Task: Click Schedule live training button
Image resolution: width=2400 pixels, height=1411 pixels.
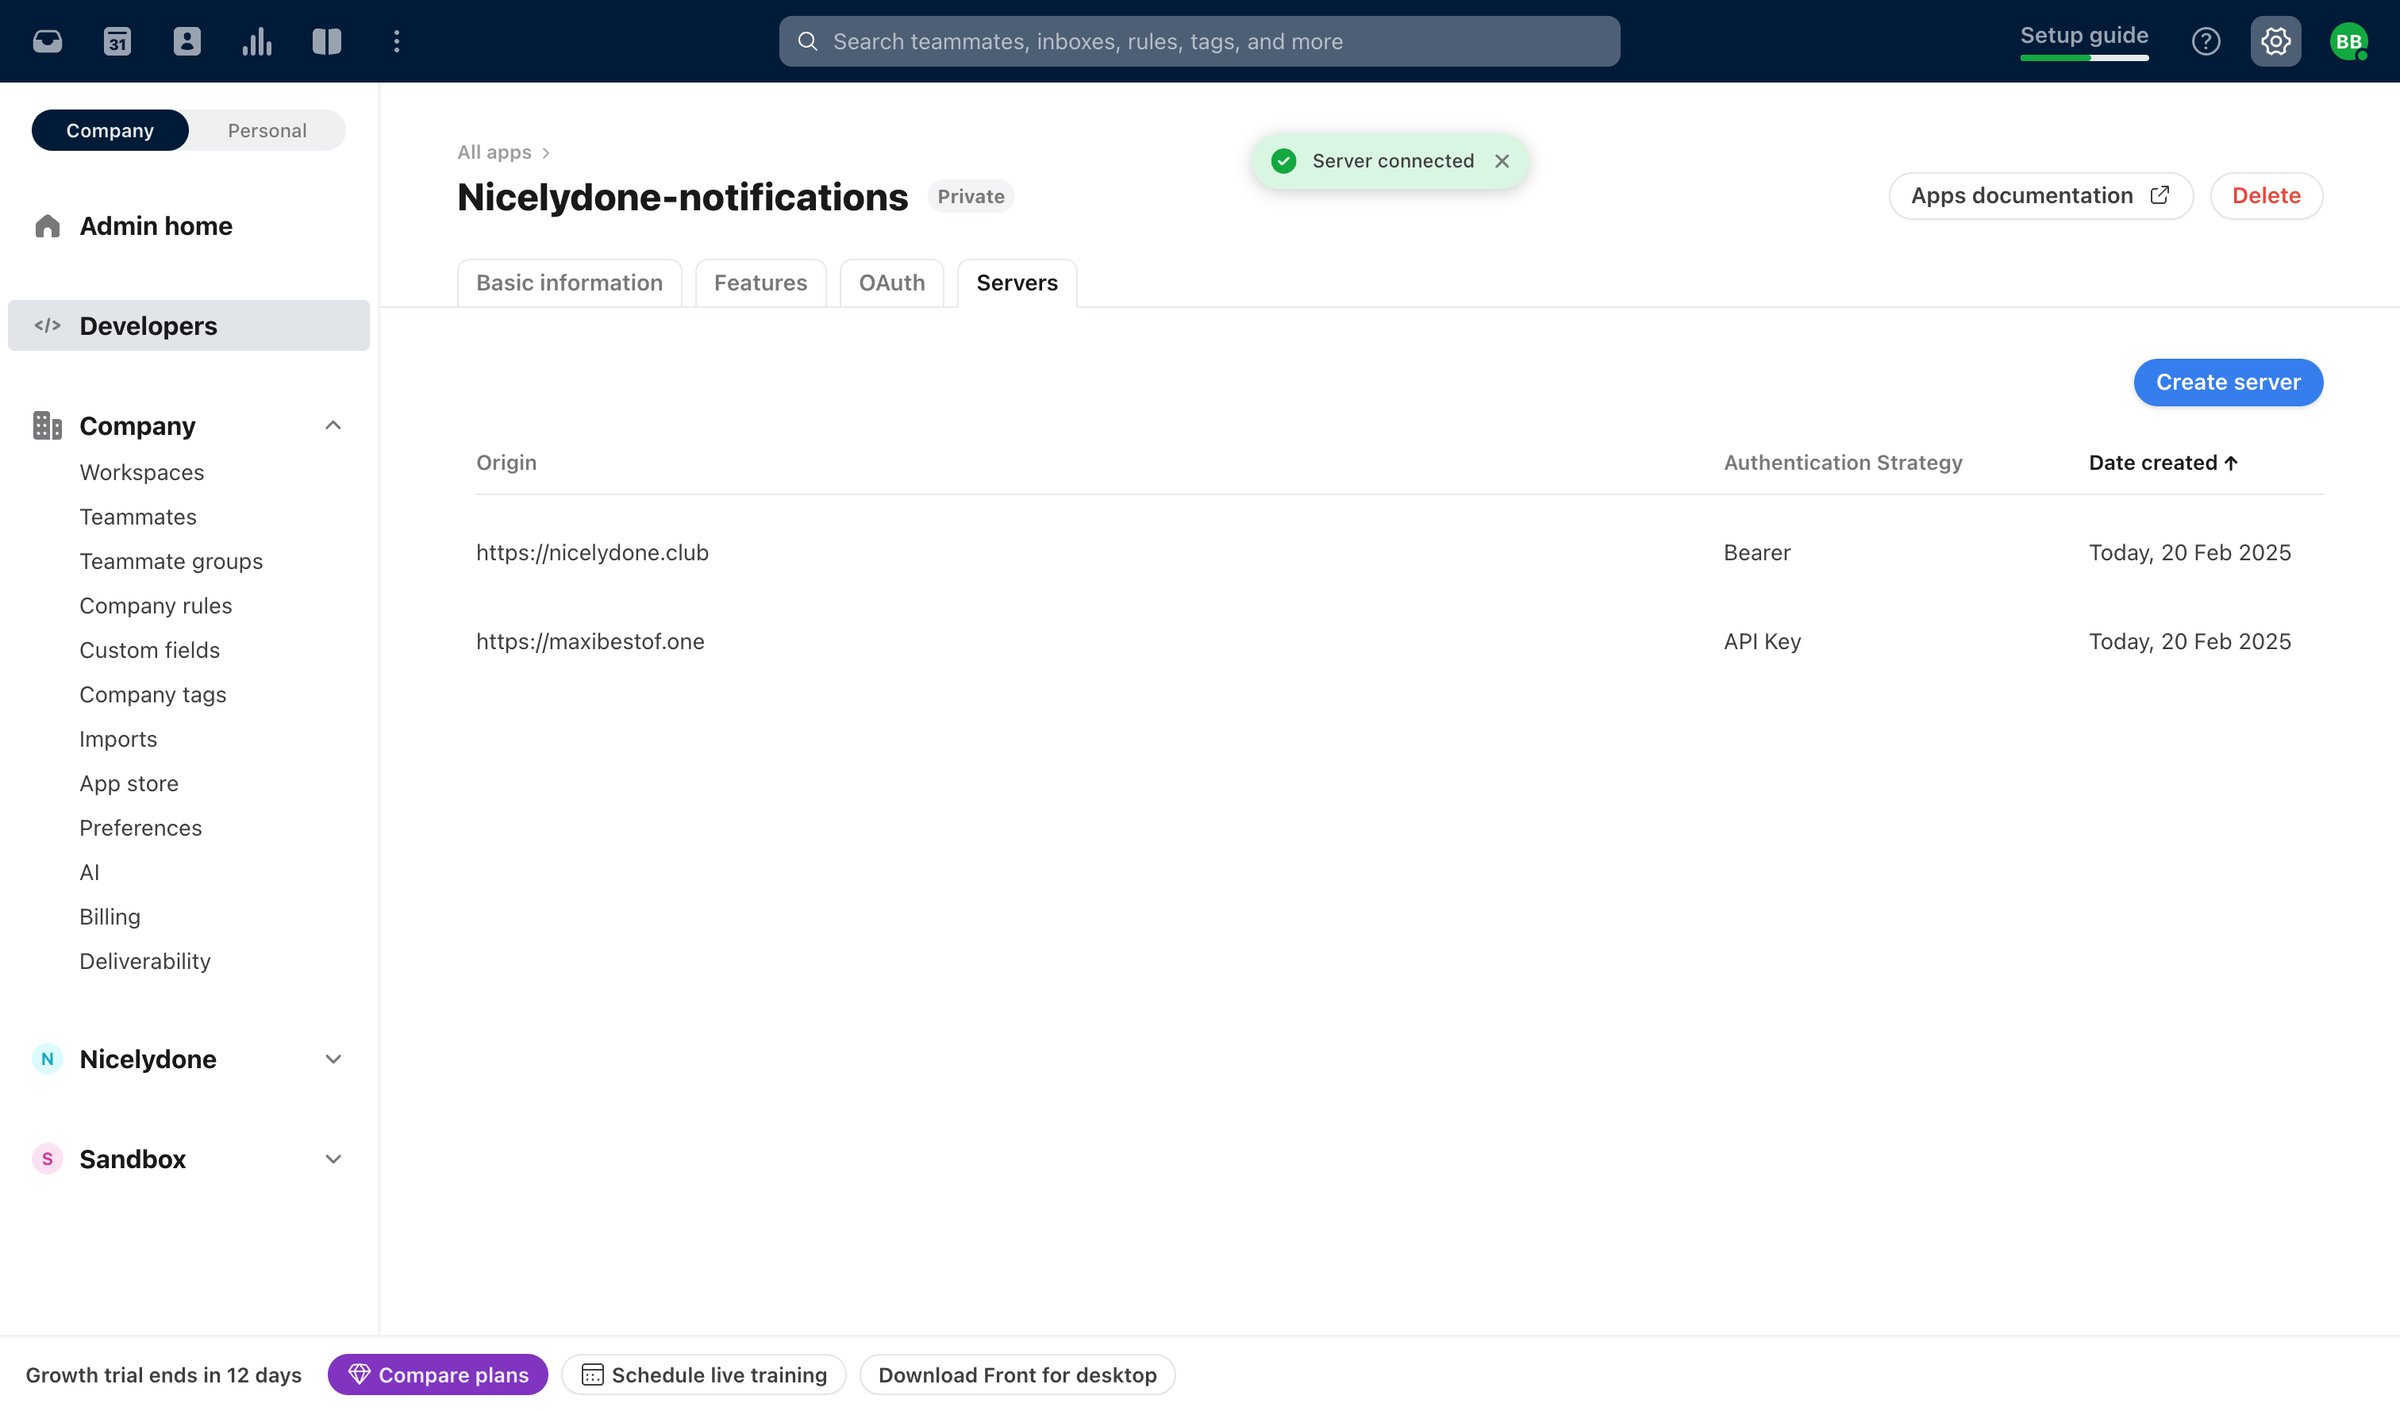Action: pyautogui.click(x=704, y=1375)
